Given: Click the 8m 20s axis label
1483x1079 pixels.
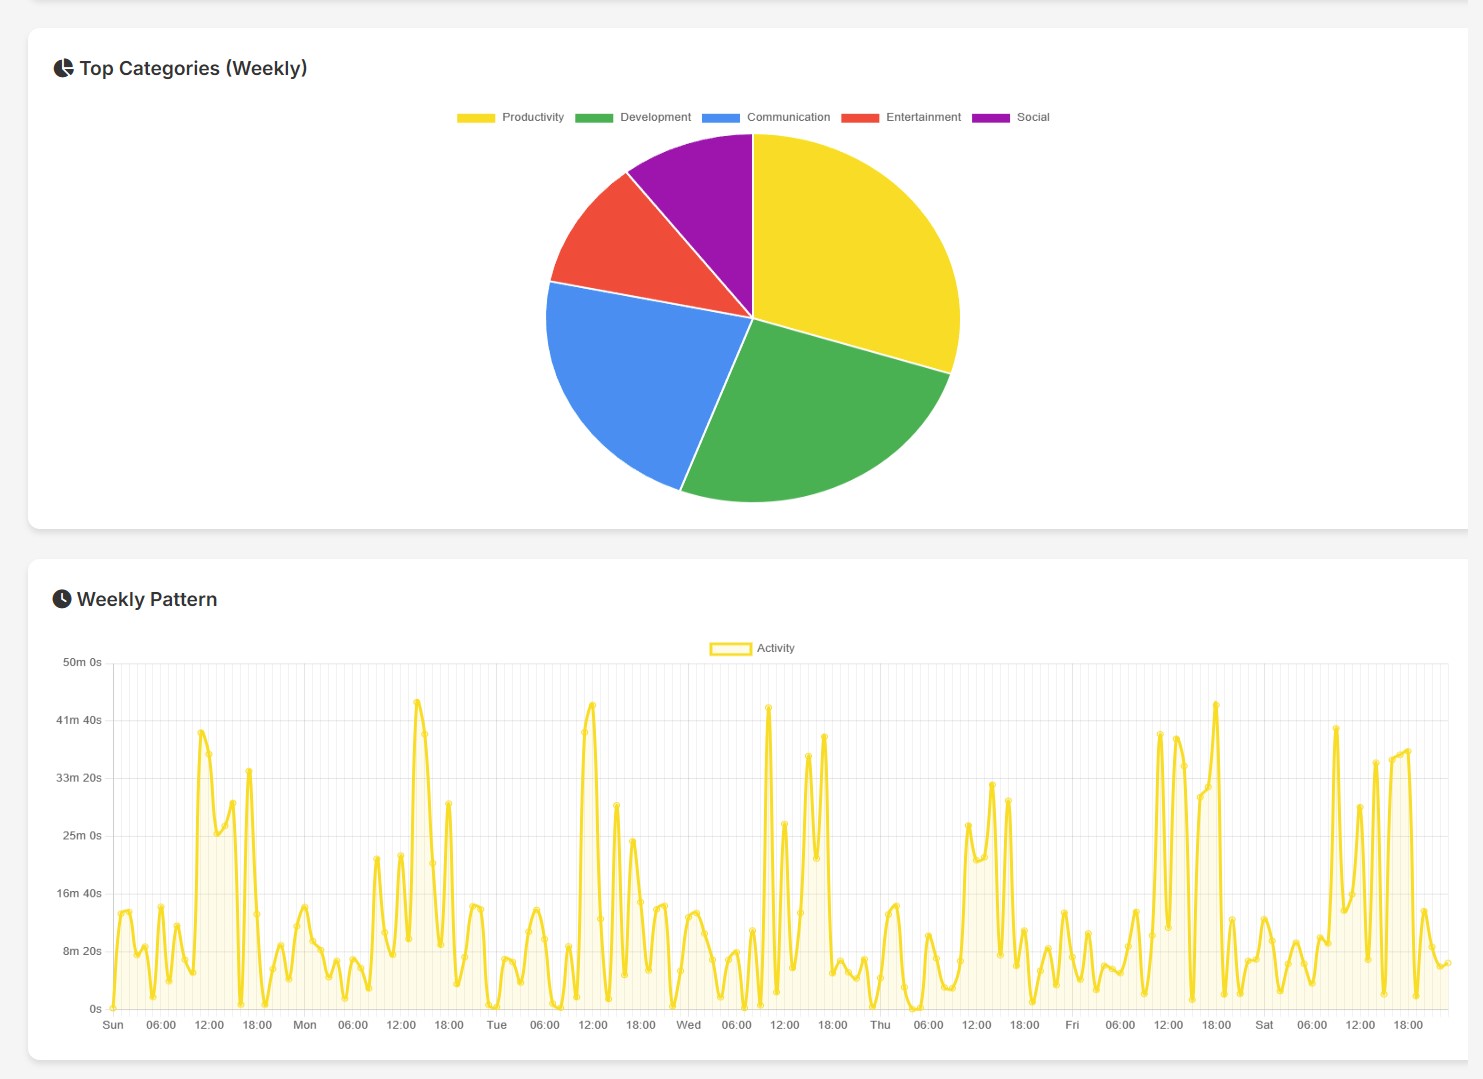Looking at the screenshot, I should coord(82,951).
